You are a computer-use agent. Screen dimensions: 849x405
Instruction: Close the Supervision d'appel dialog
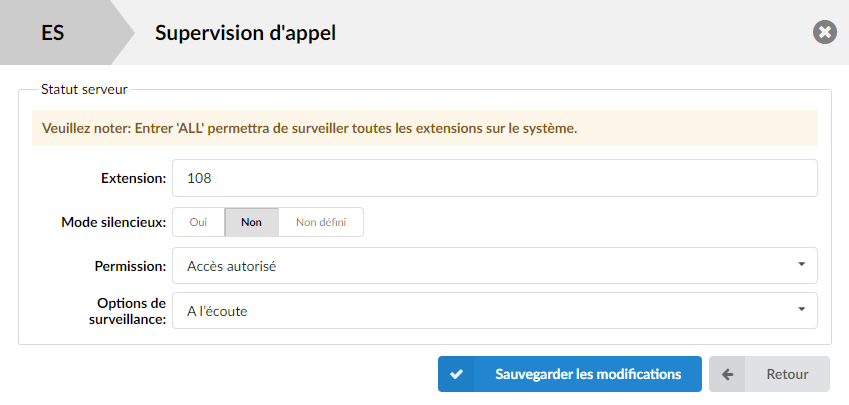(825, 33)
